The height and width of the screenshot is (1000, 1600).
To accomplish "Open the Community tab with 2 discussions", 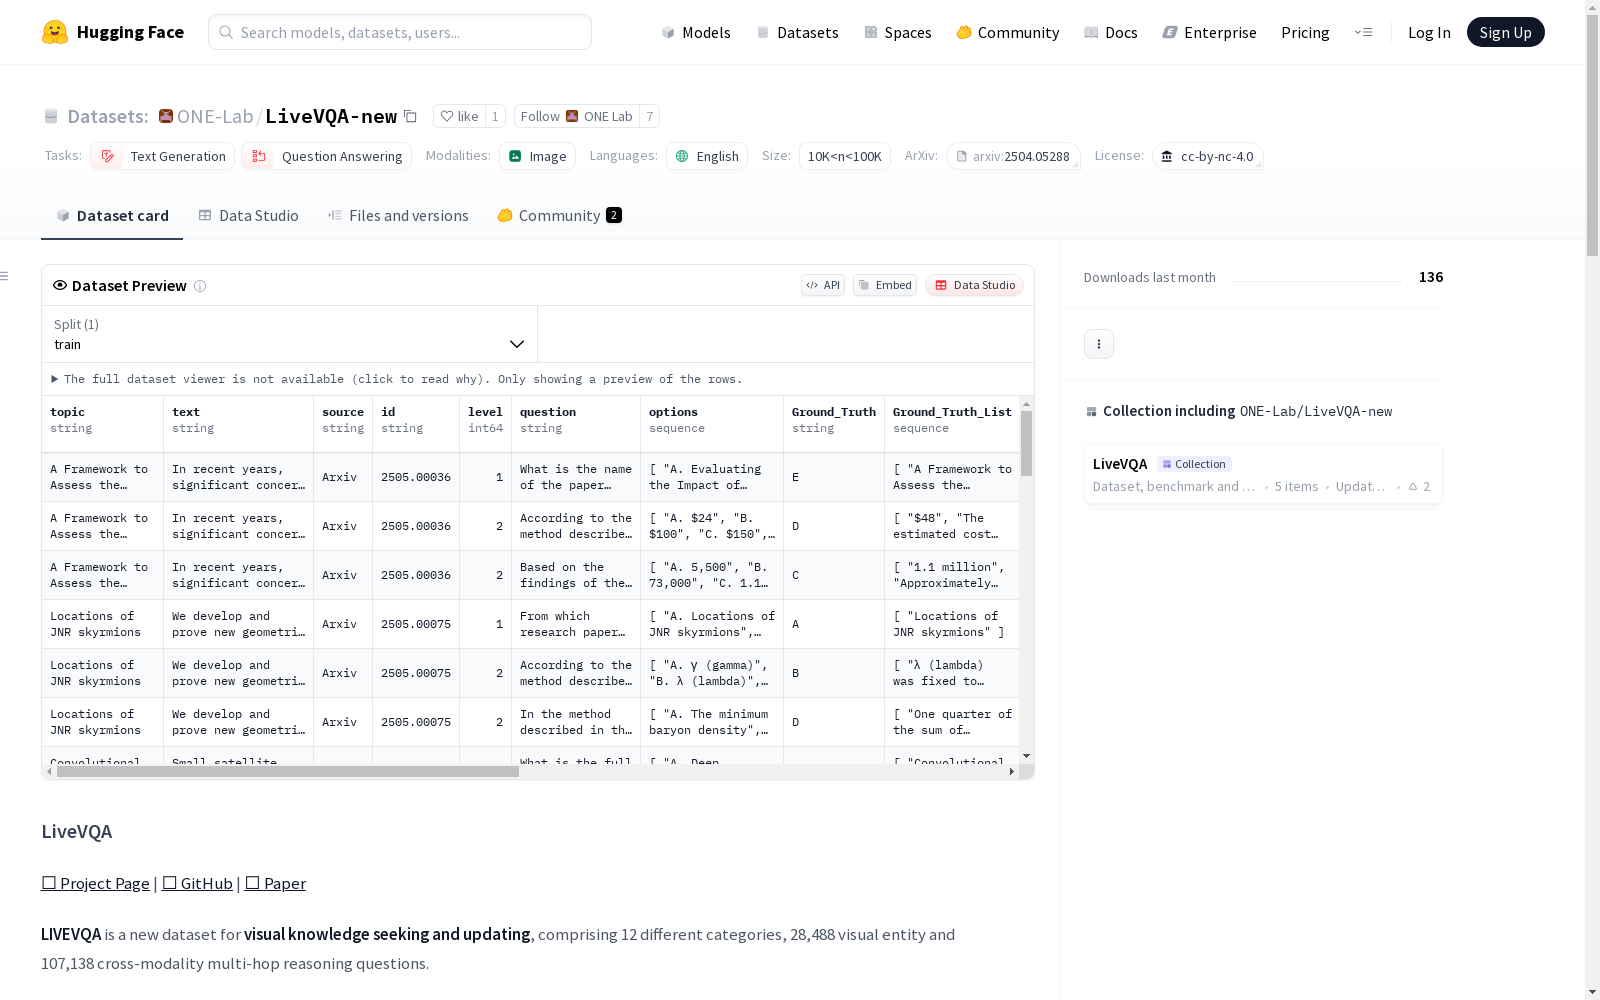I will [559, 215].
